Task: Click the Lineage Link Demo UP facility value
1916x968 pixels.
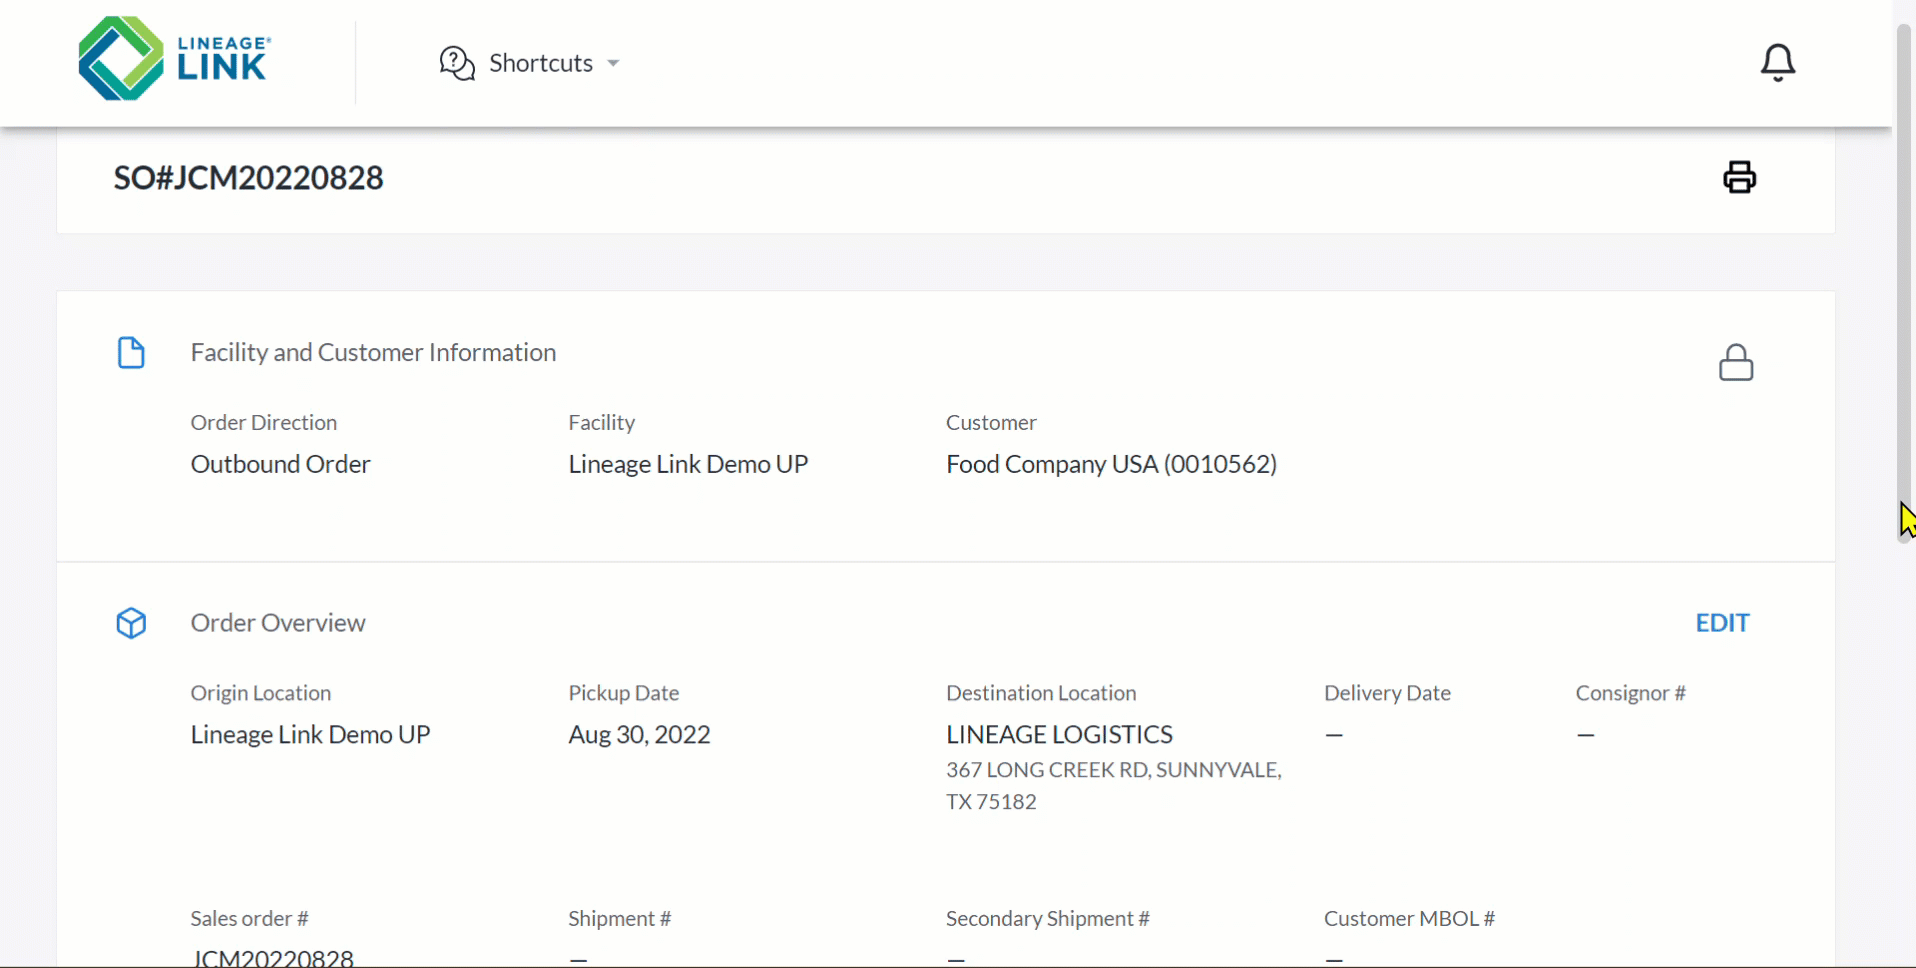Action: [x=688, y=464]
